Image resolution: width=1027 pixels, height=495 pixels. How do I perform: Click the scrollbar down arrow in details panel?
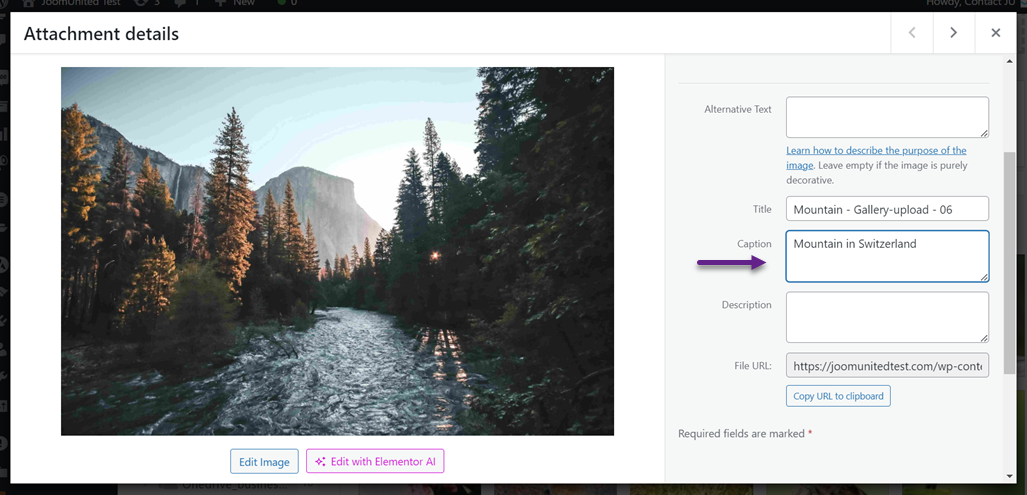point(1009,476)
